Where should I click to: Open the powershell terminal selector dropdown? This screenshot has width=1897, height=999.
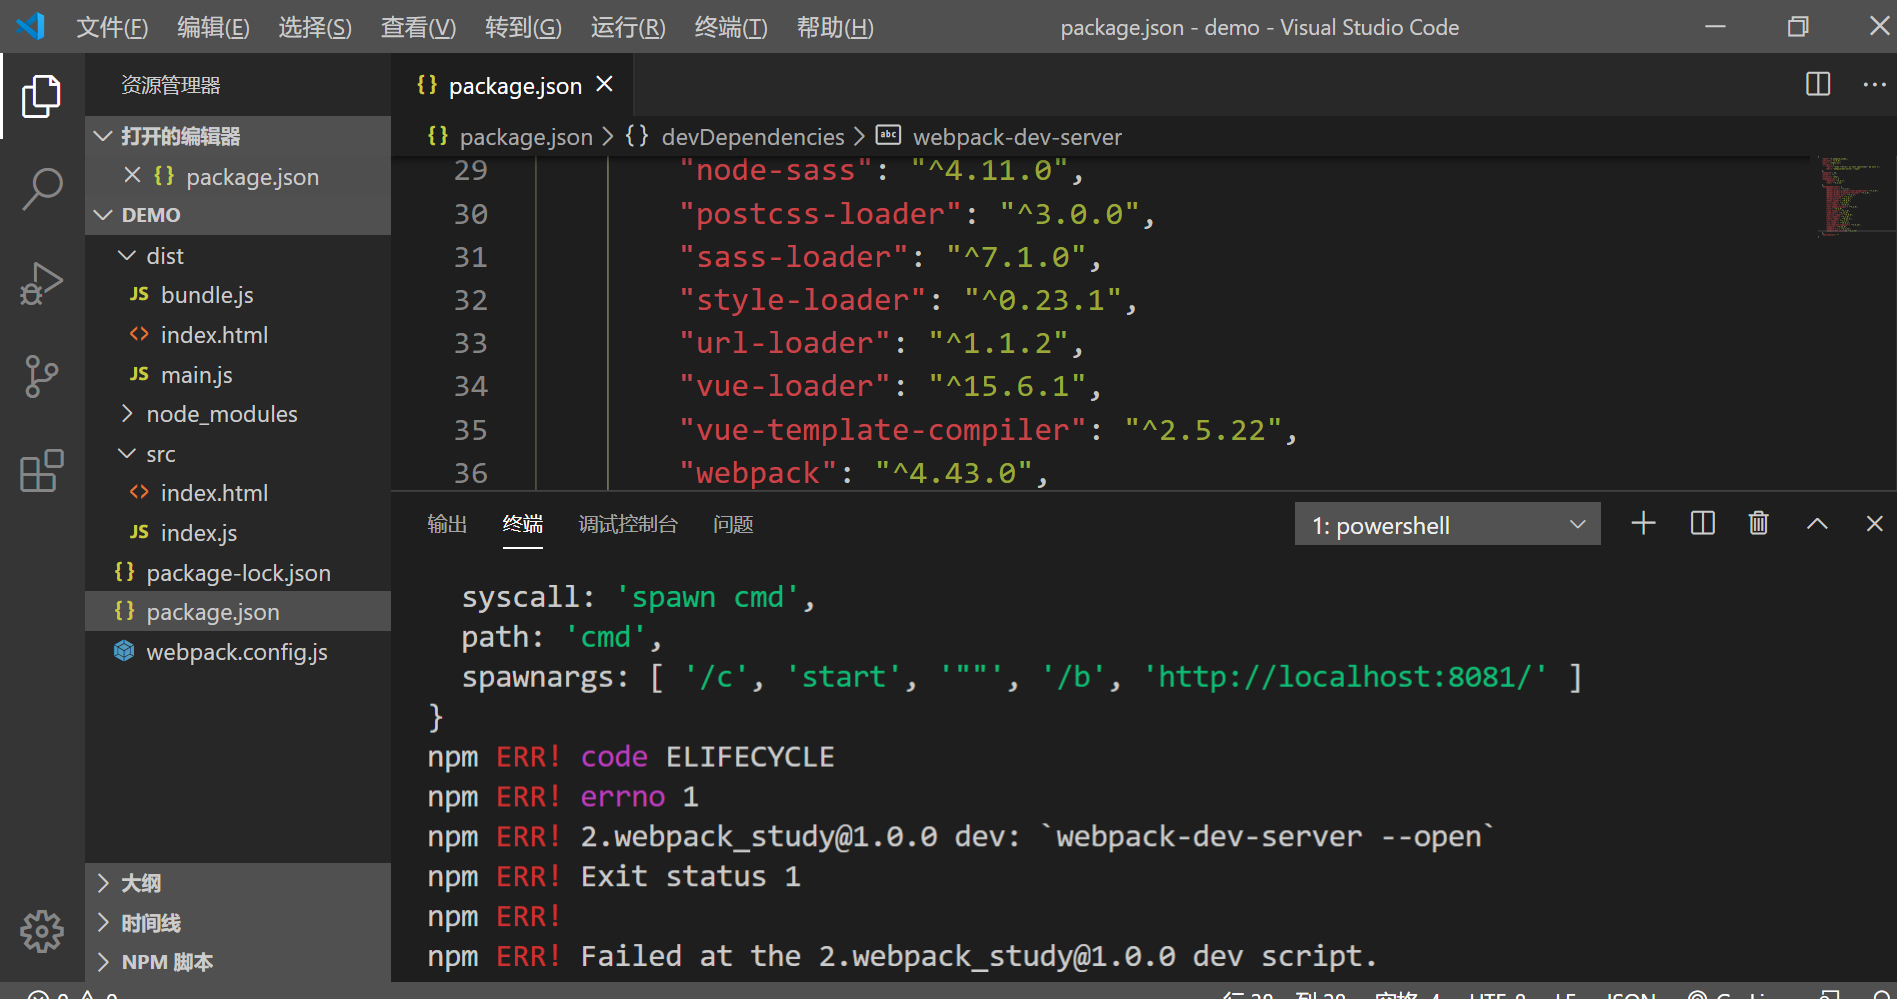pos(1447,524)
